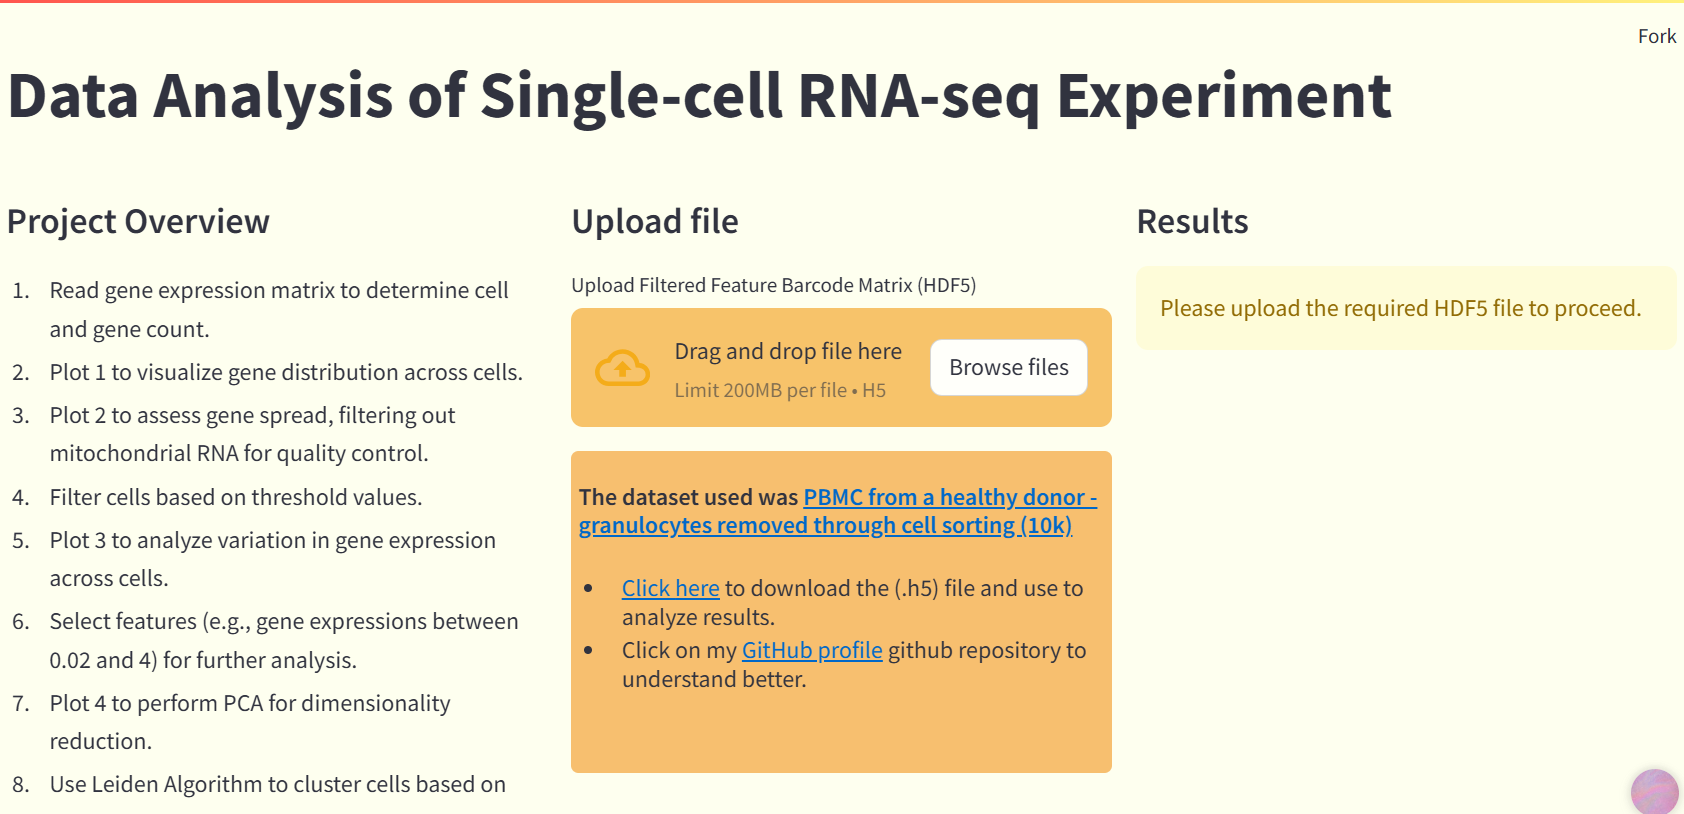Click the Fork button
This screenshot has width=1684, height=814.
pyautogui.click(x=1656, y=36)
